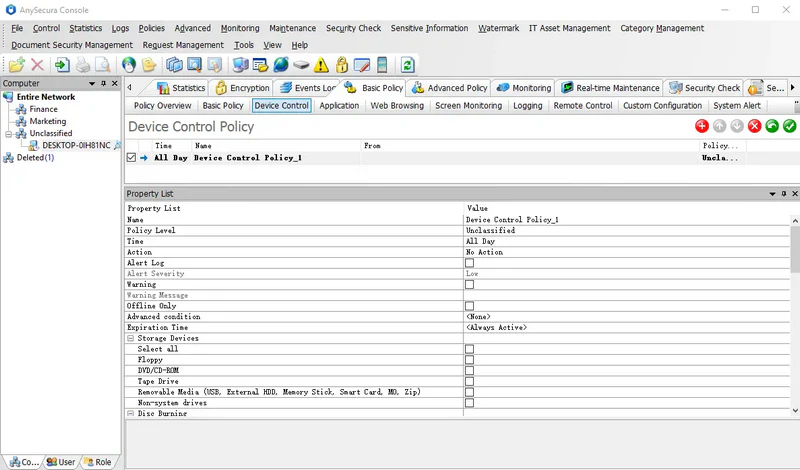Check Select all under Storage Devices
800x470 pixels.
click(x=469, y=349)
